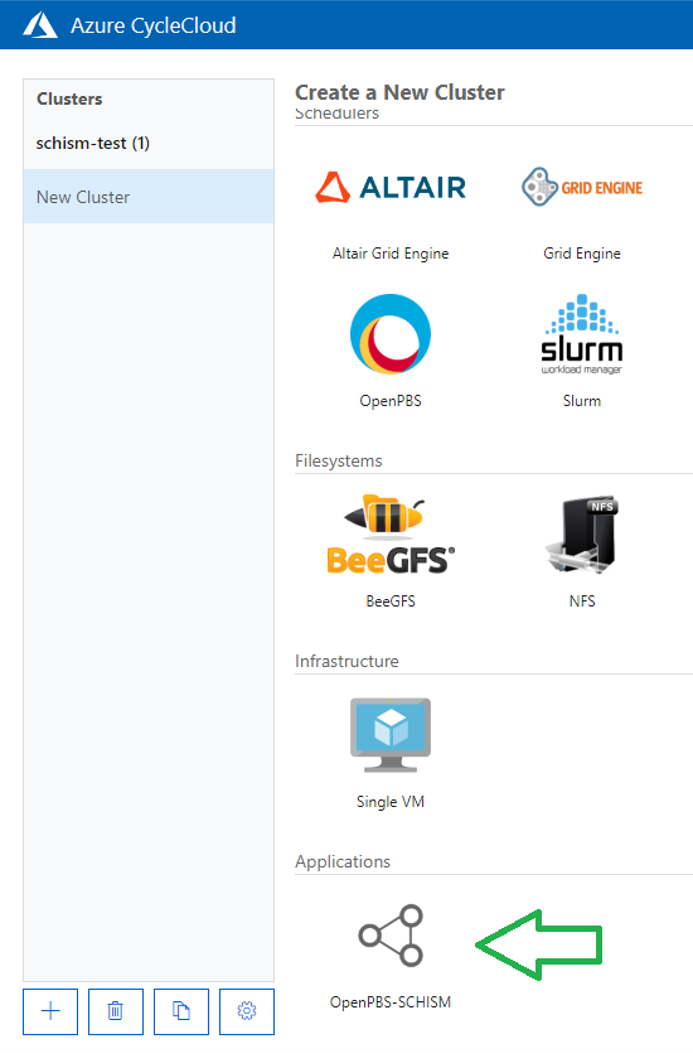The width and height of the screenshot is (693, 1053).
Task: Click the OpenPBS-SCHISM label text
Action: (390, 1002)
